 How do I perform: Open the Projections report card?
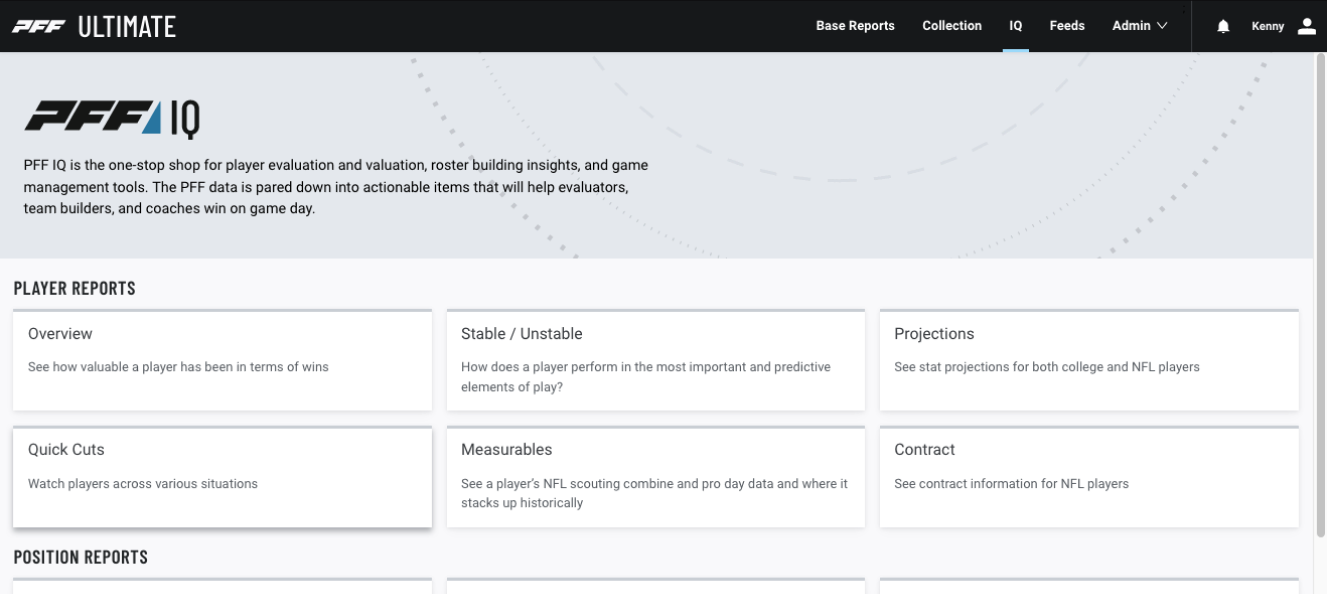click(x=1089, y=360)
